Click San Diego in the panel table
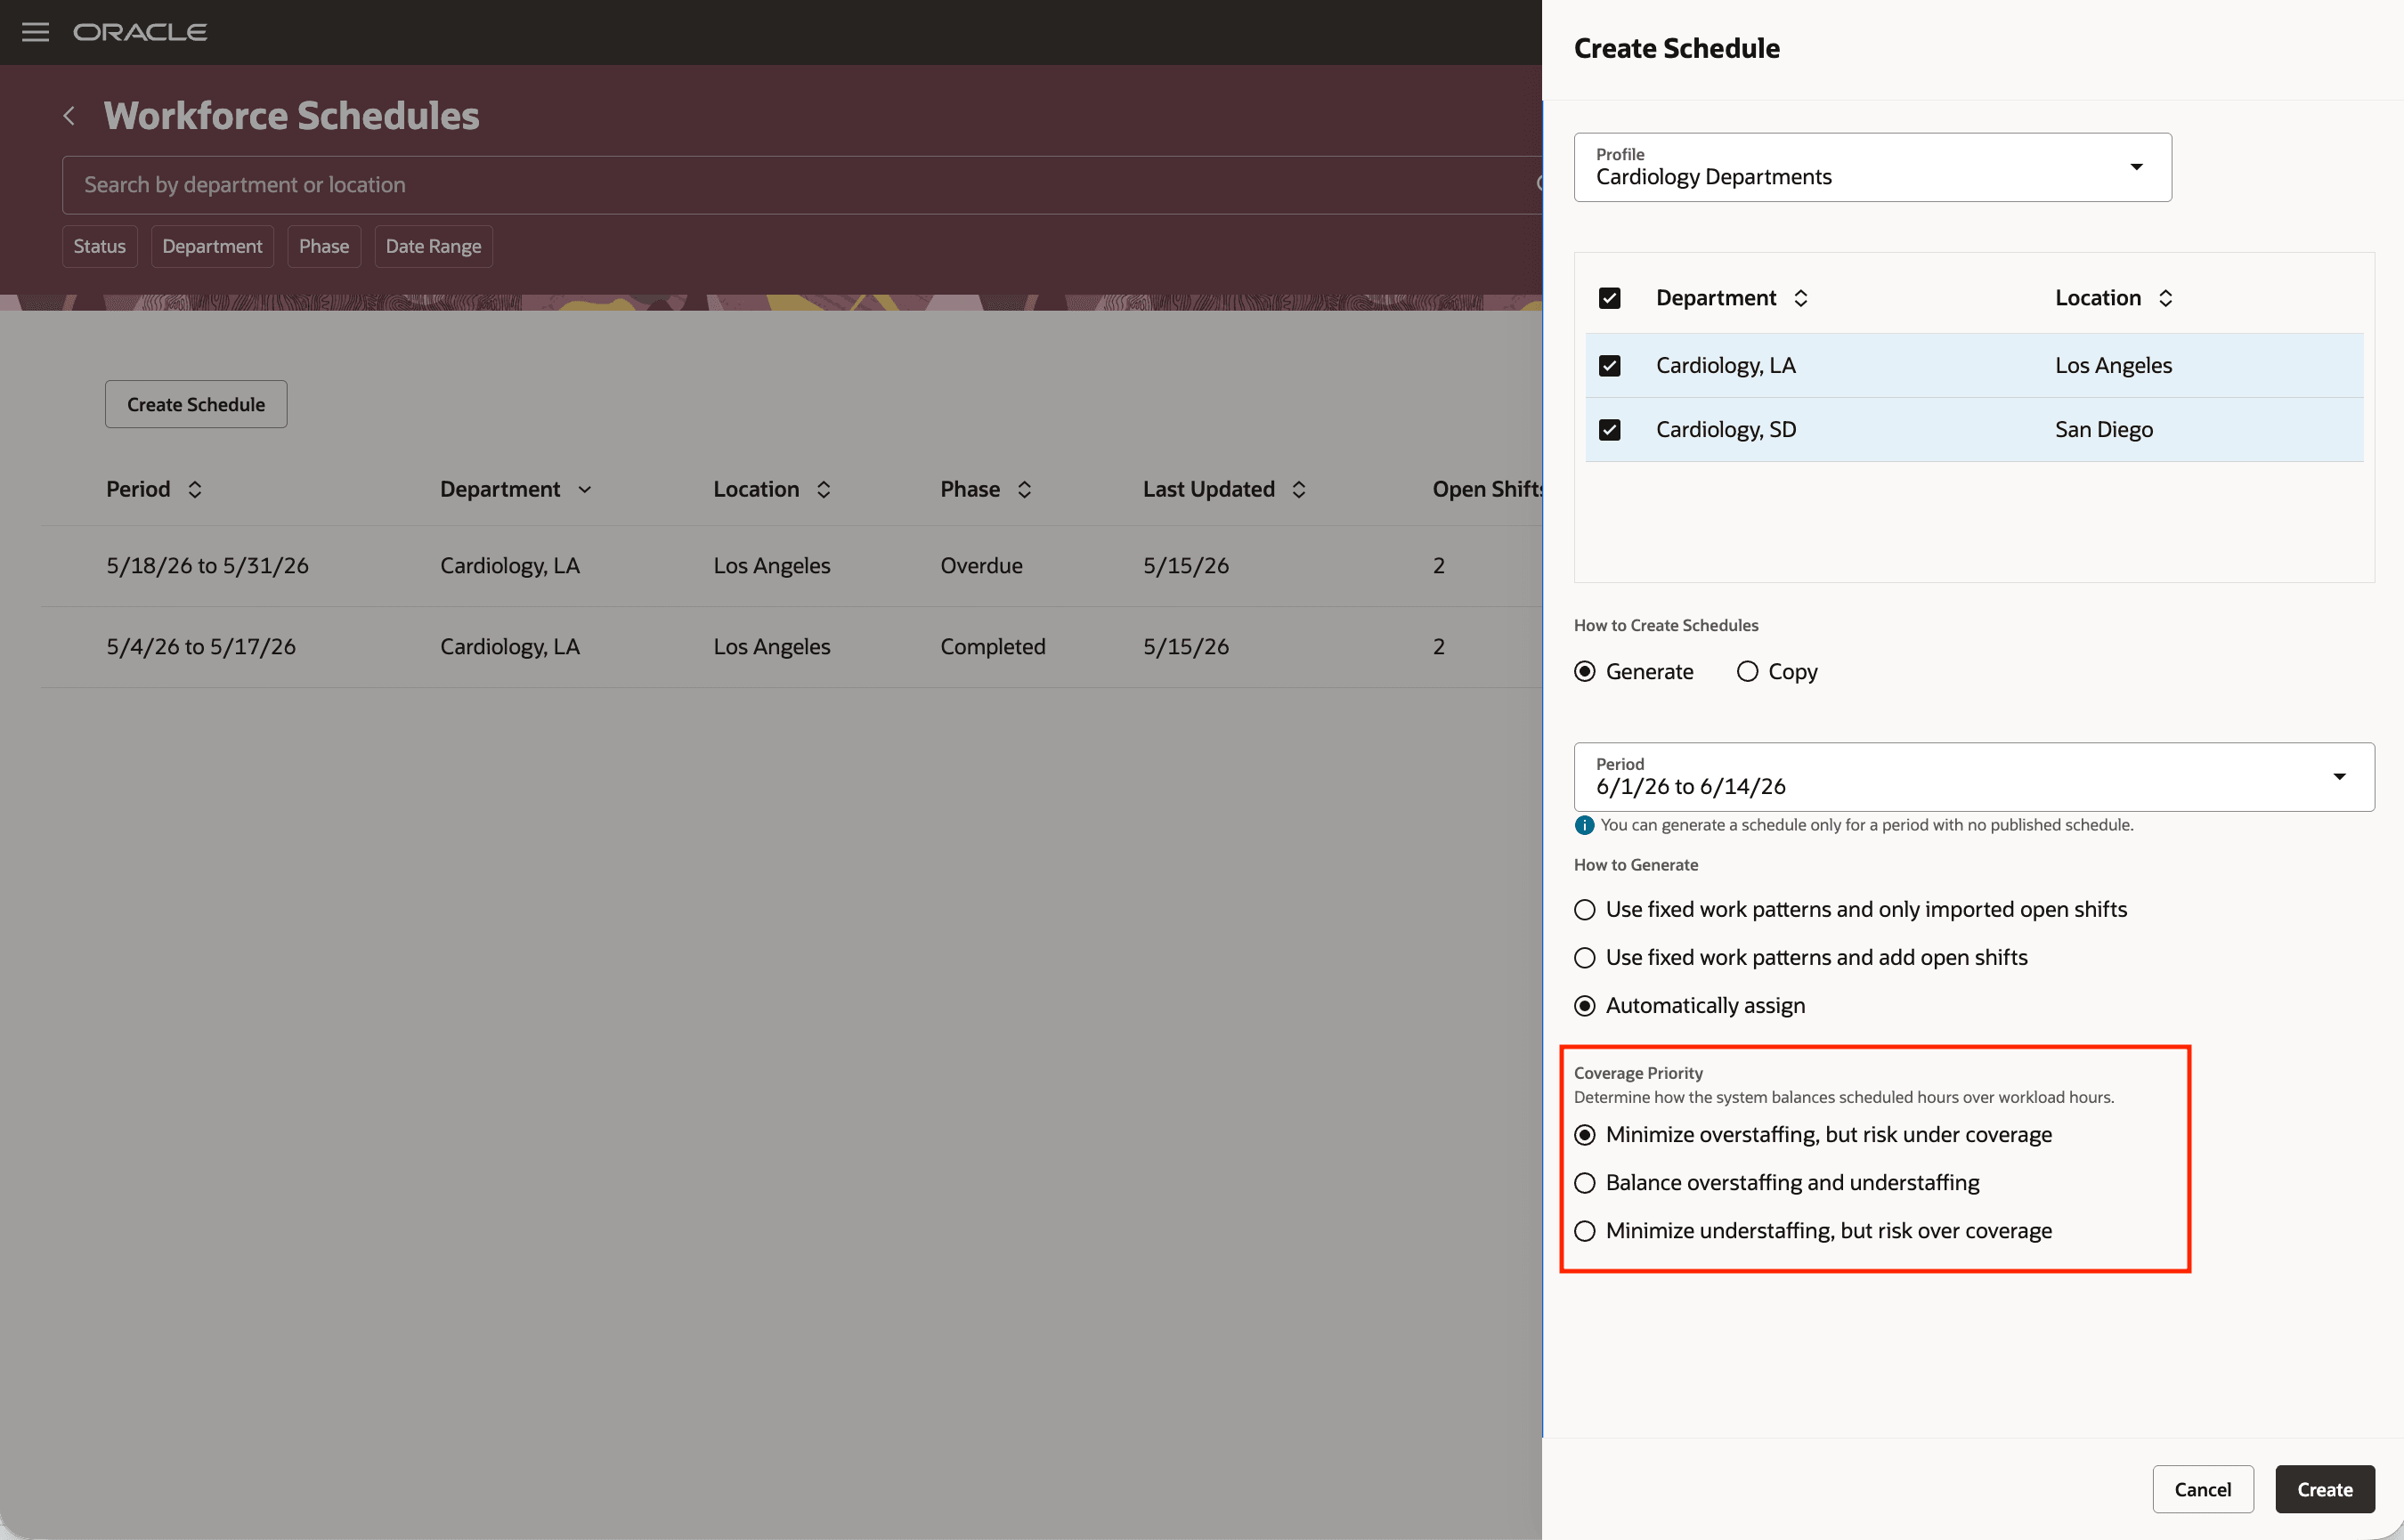 point(2104,430)
